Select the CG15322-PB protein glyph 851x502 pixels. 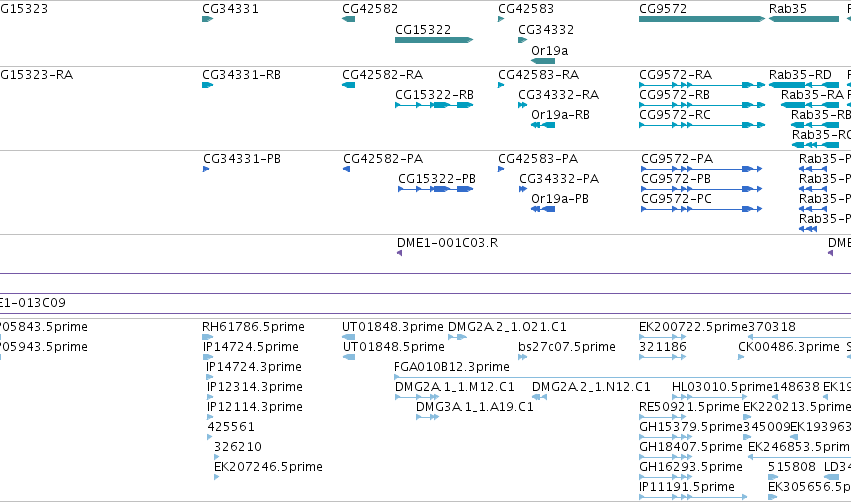(436, 189)
